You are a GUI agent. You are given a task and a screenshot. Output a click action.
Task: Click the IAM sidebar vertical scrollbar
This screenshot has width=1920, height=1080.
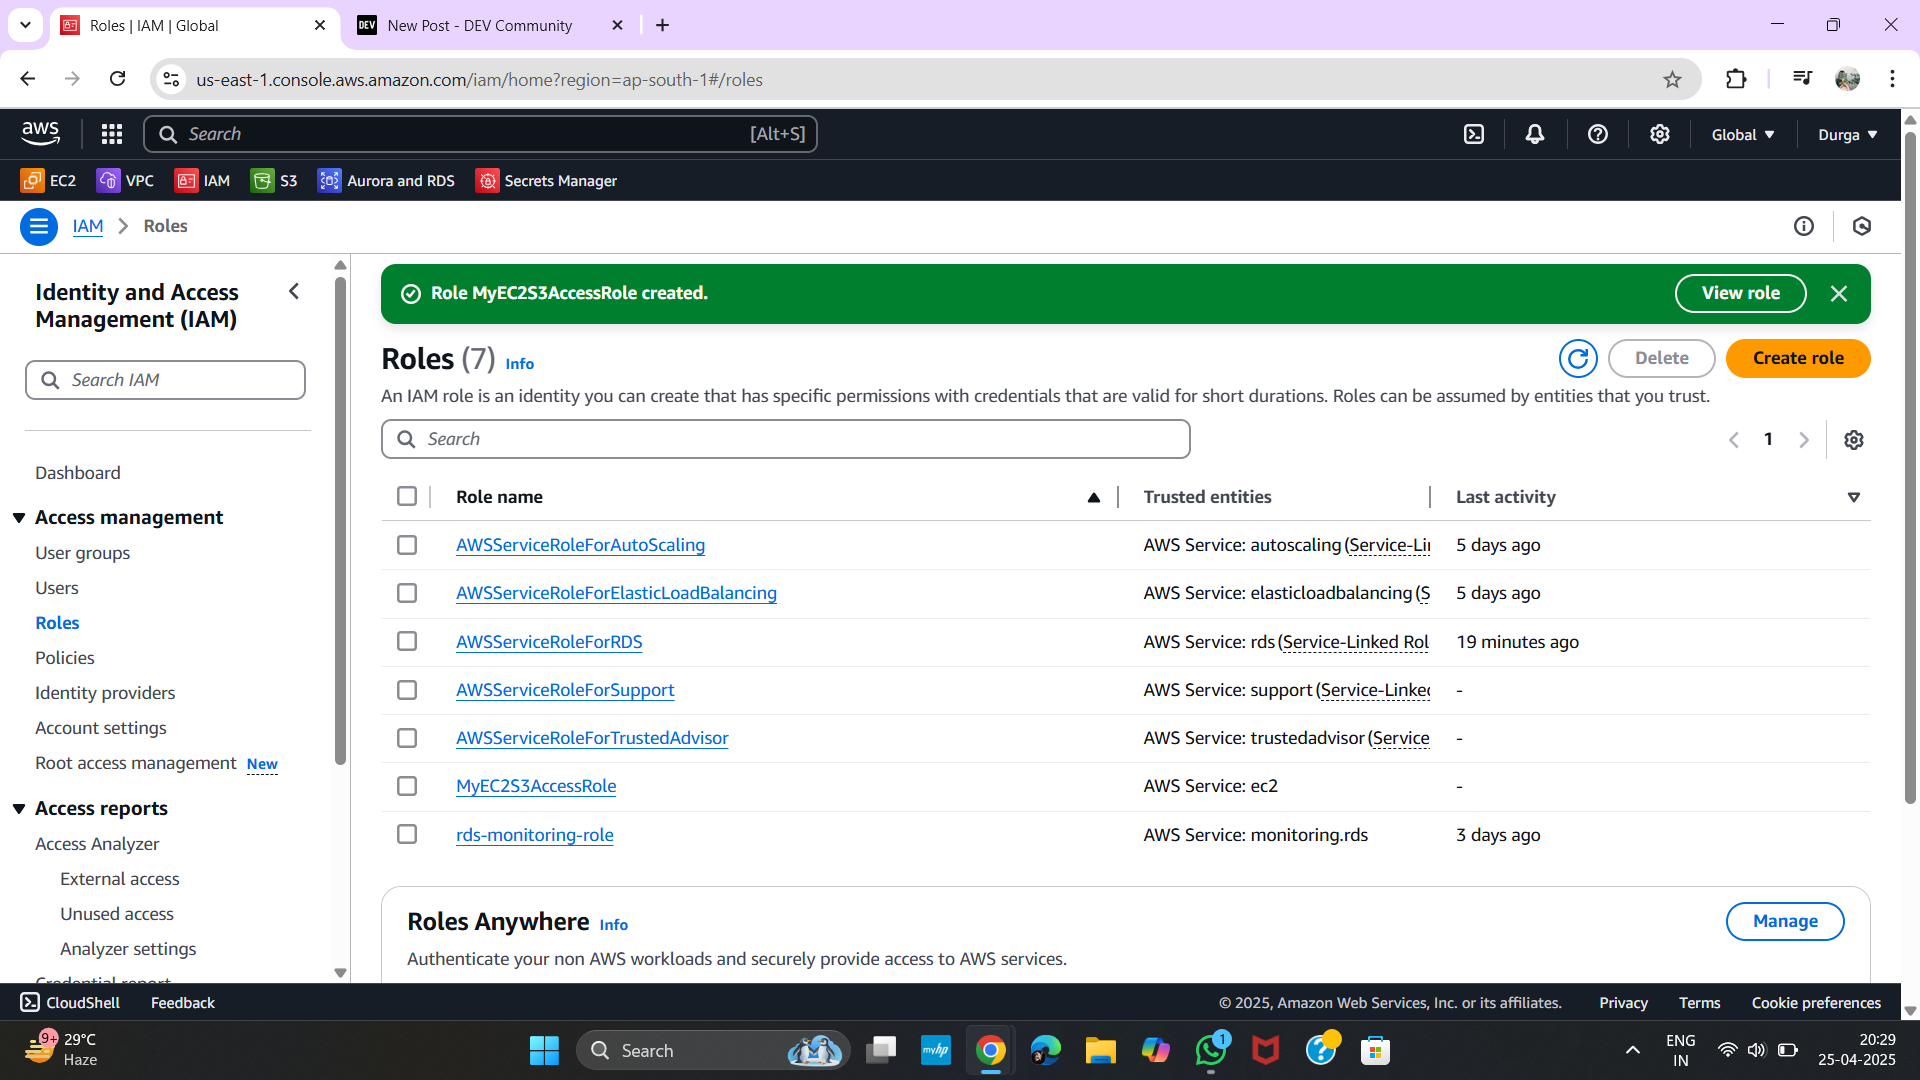340,520
